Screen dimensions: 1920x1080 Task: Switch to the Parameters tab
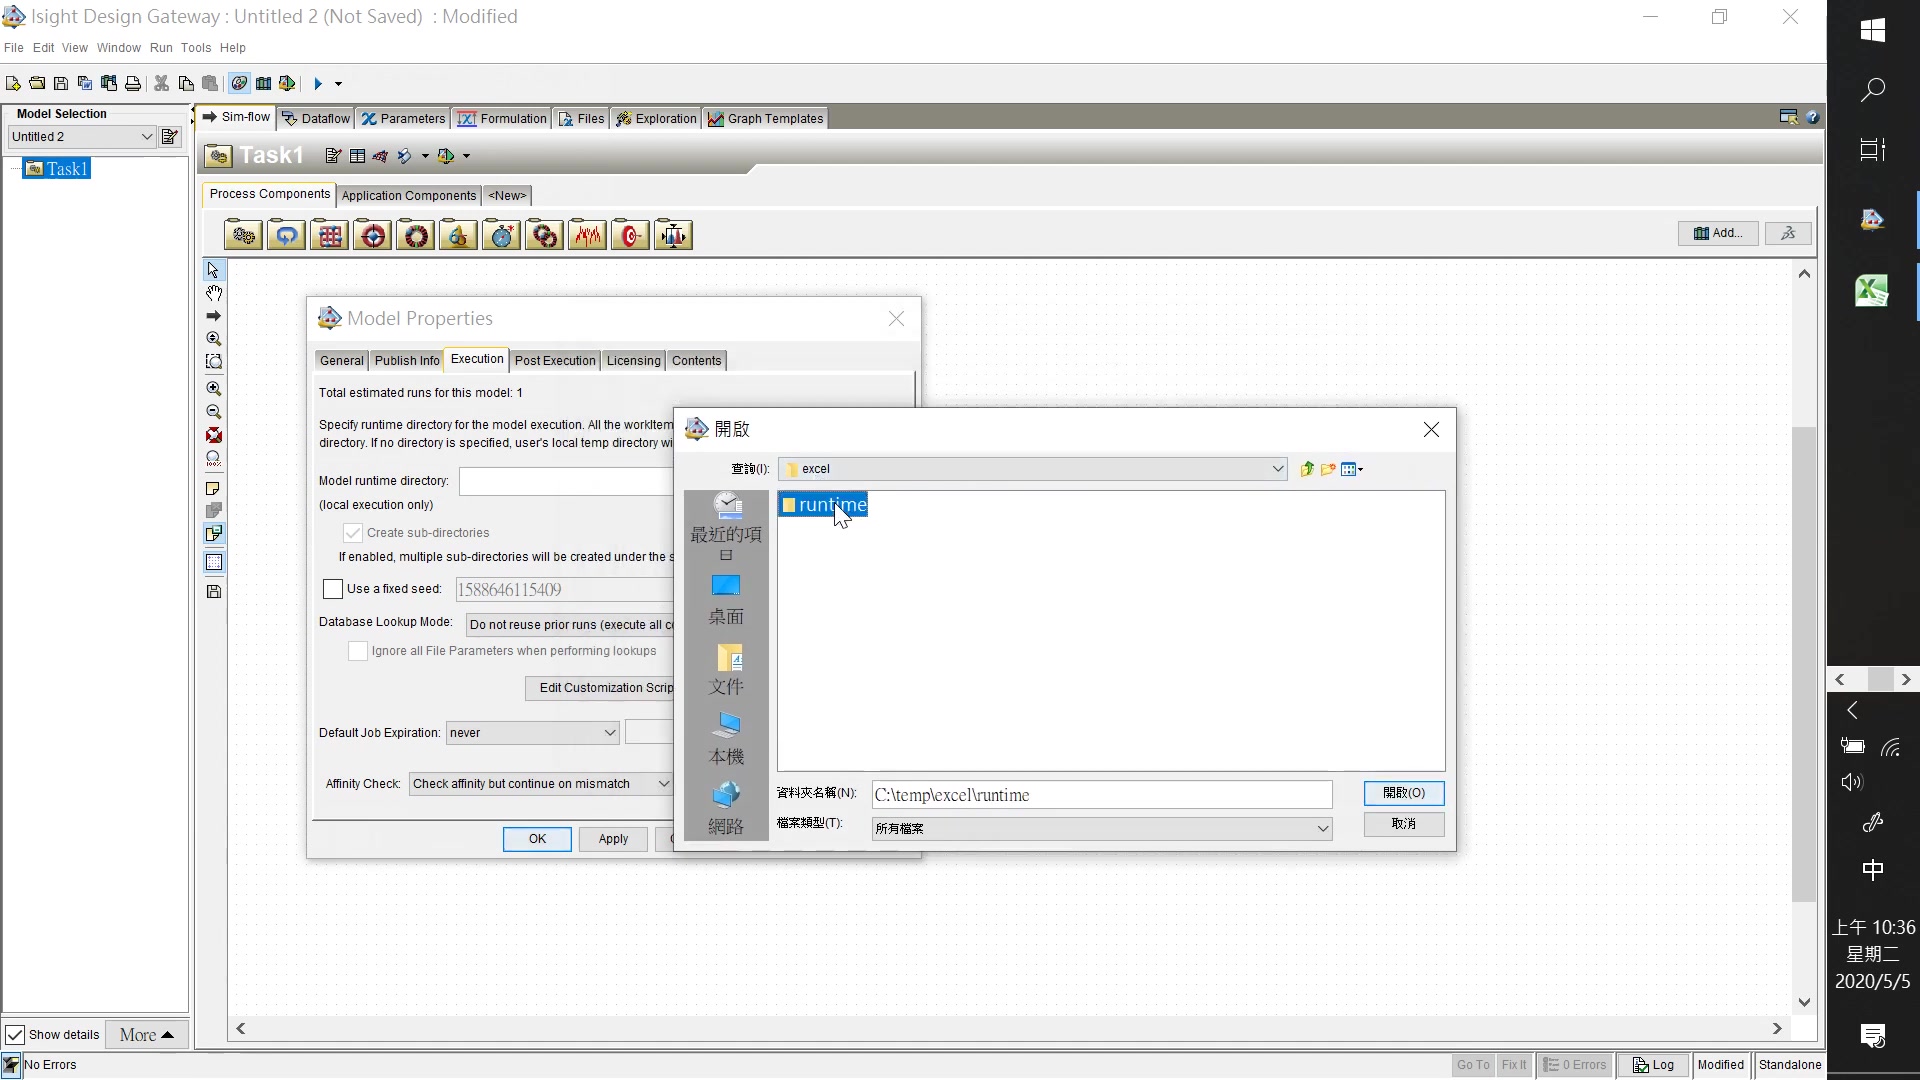click(404, 118)
